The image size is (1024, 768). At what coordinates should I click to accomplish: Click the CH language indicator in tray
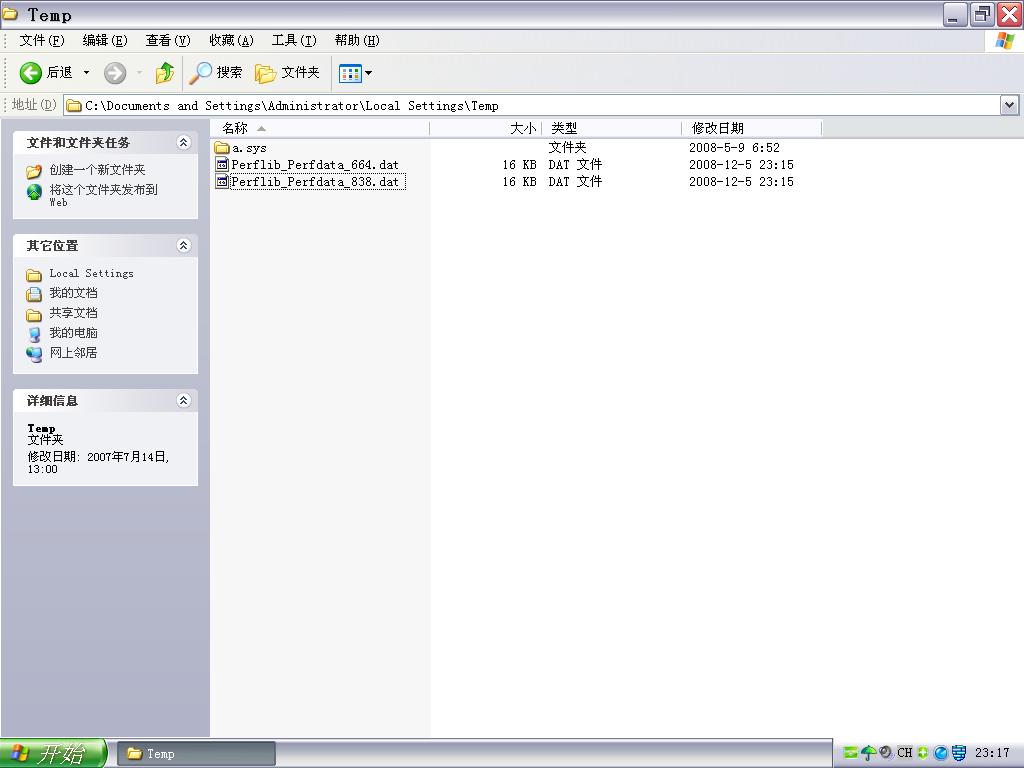click(904, 753)
